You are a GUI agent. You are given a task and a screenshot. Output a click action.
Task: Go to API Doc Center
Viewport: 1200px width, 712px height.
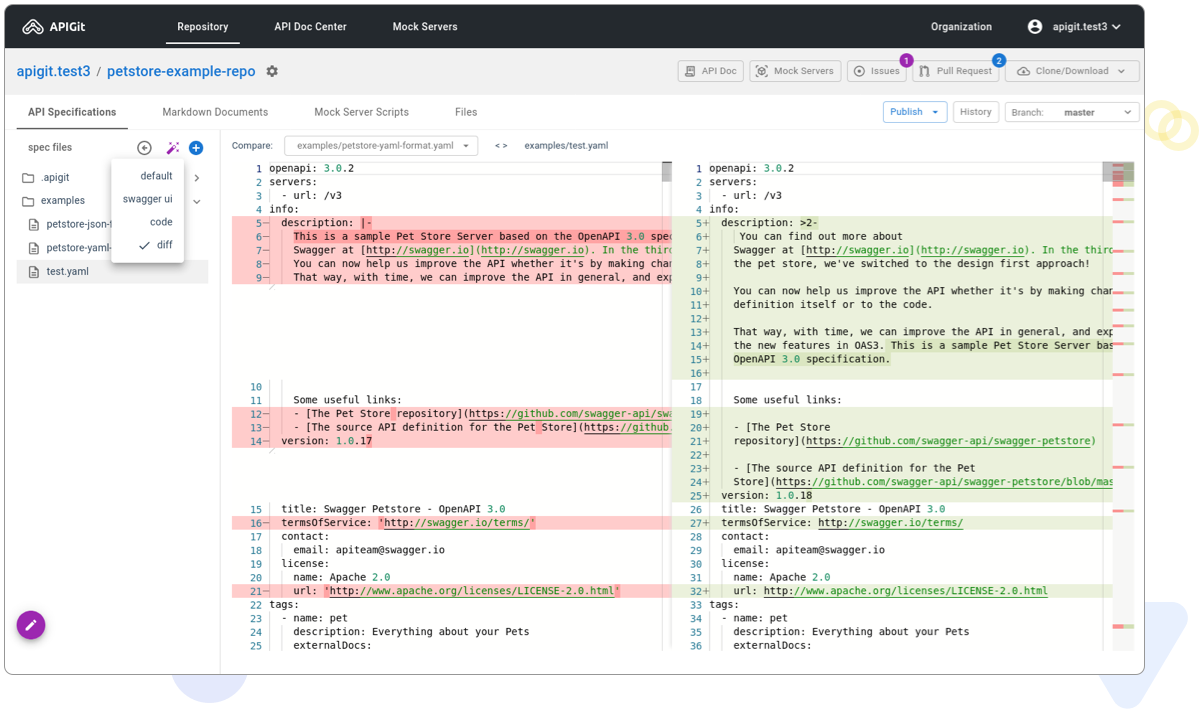pyautogui.click(x=310, y=27)
